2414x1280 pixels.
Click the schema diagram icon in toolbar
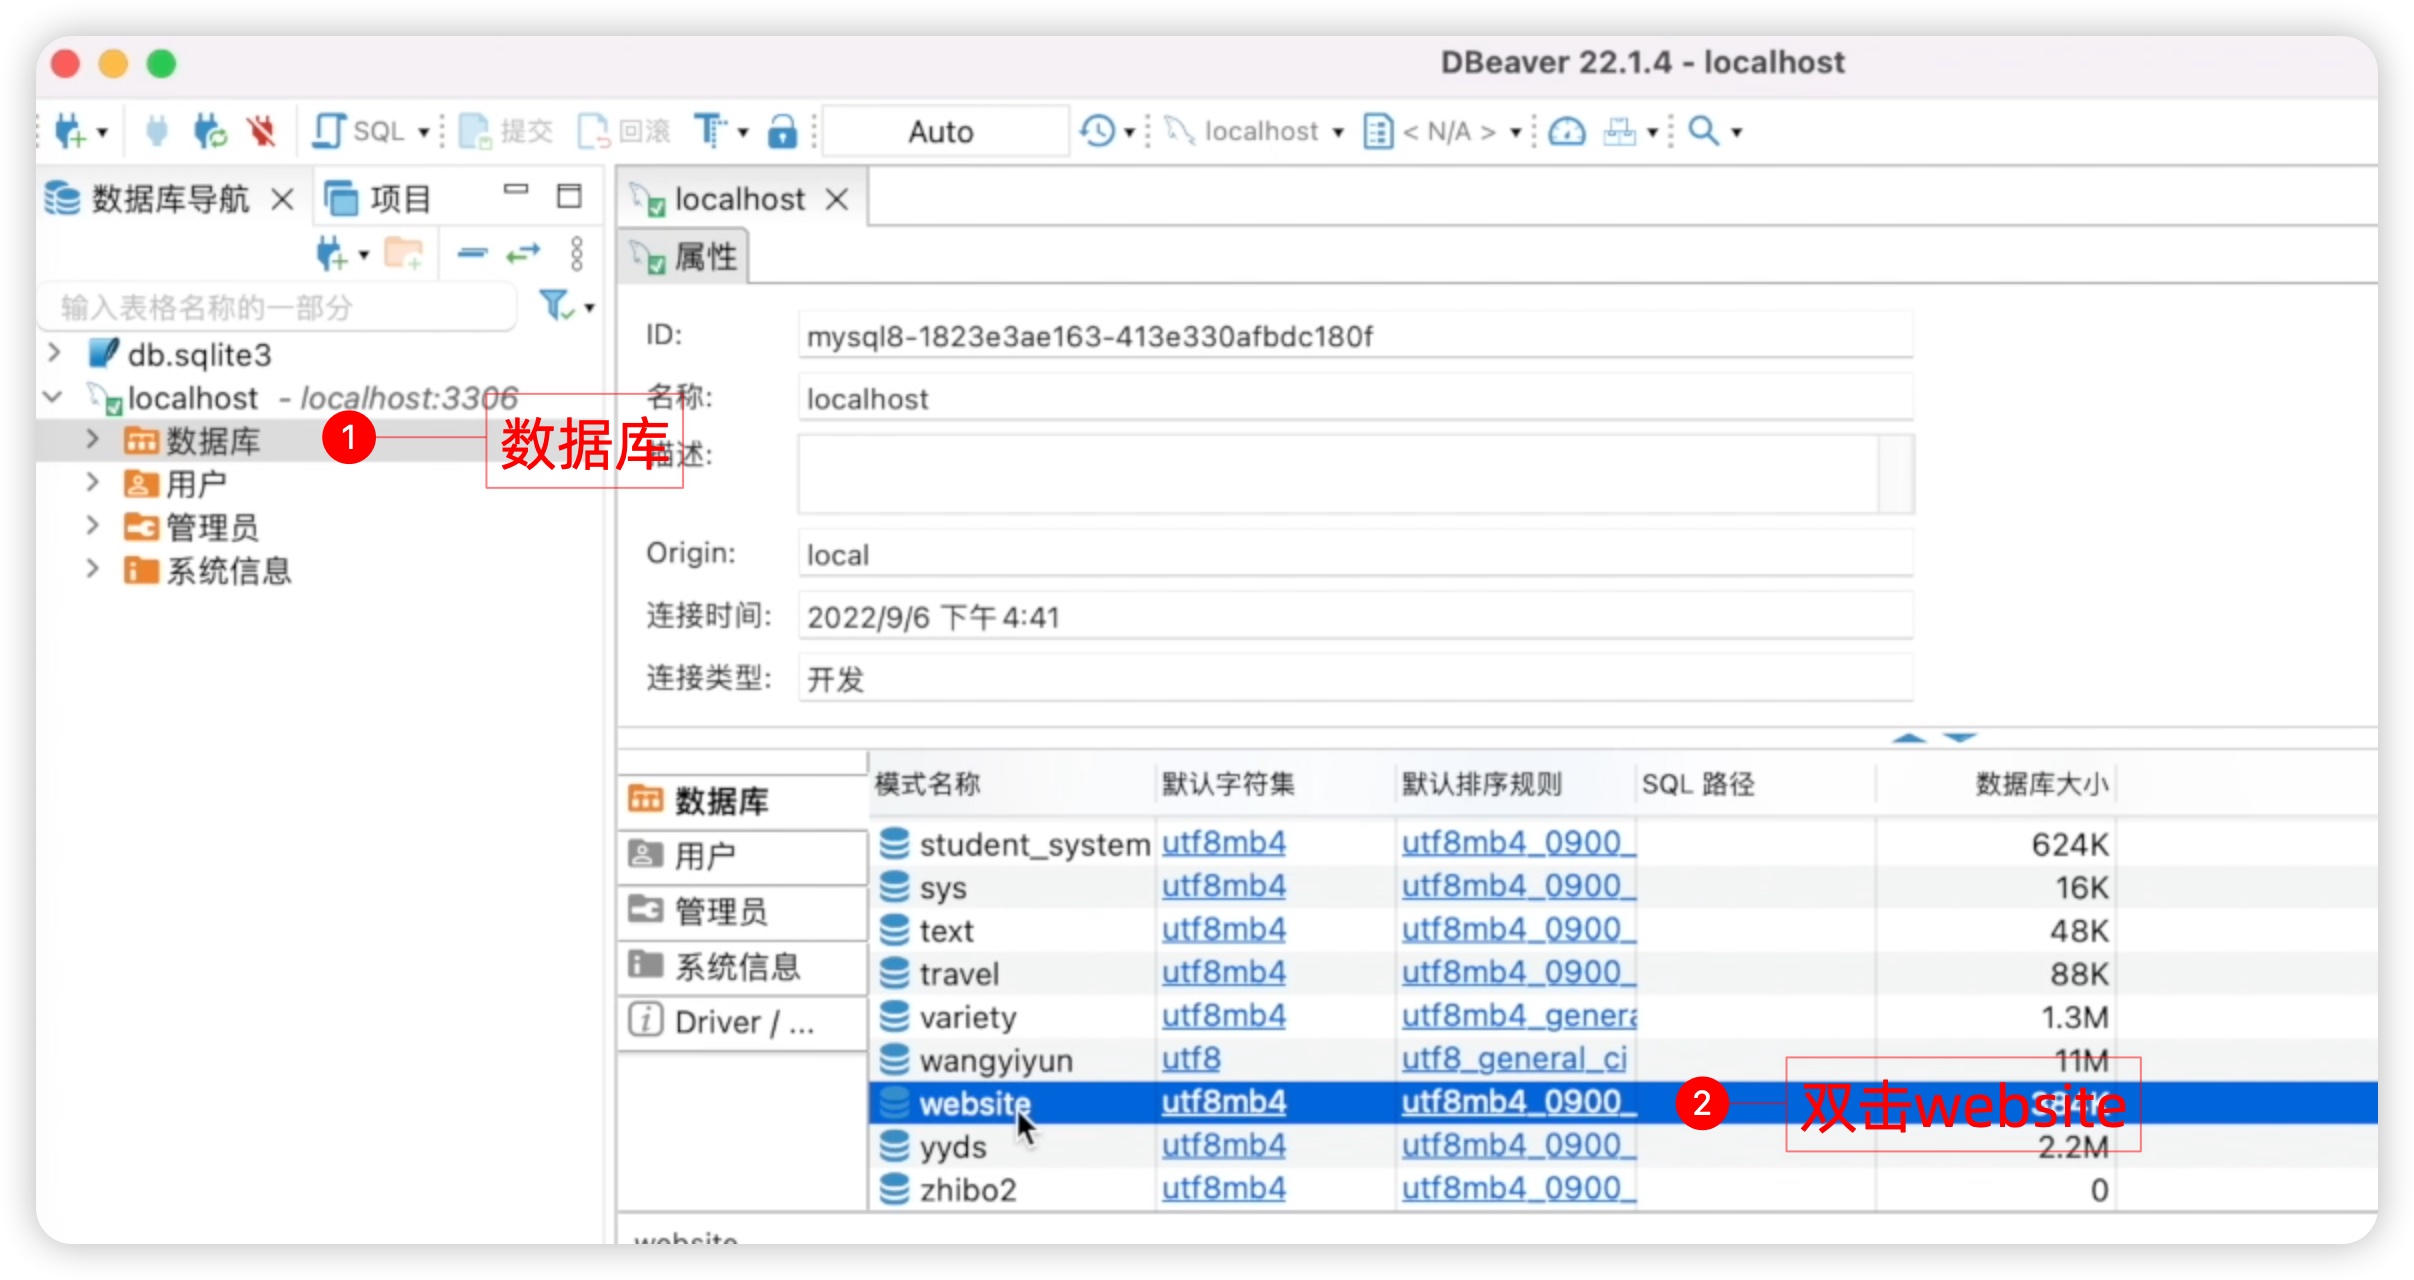[x=1619, y=131]
